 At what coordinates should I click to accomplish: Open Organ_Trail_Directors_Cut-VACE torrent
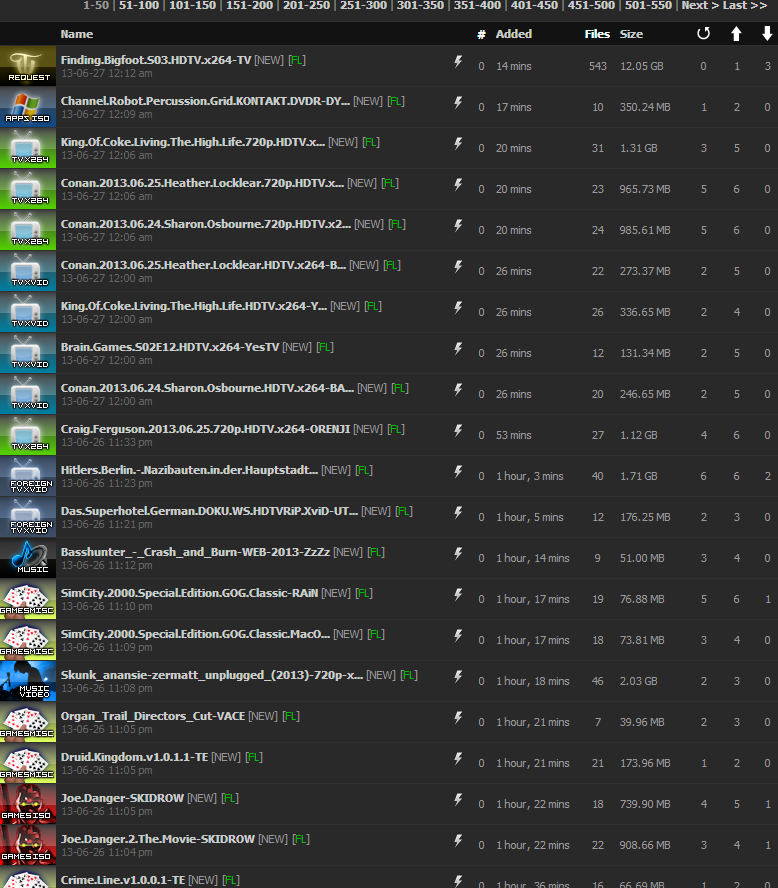click(x=153, y=716)
